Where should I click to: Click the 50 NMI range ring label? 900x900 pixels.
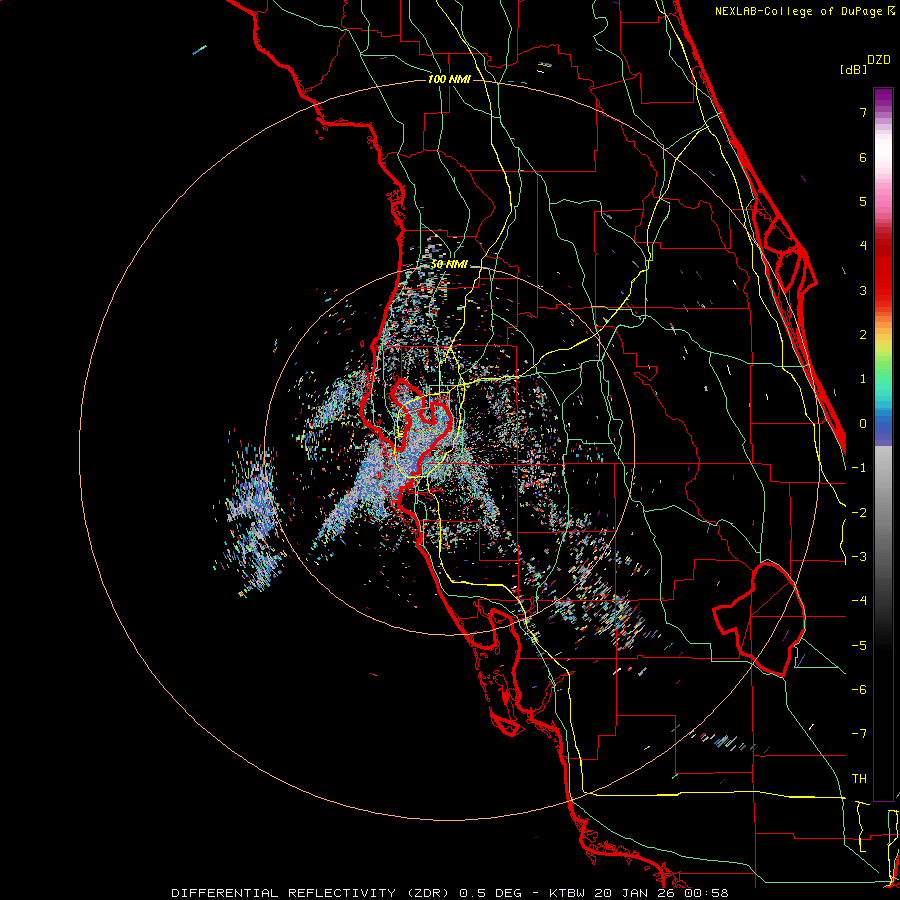click(x=449, y=265)
